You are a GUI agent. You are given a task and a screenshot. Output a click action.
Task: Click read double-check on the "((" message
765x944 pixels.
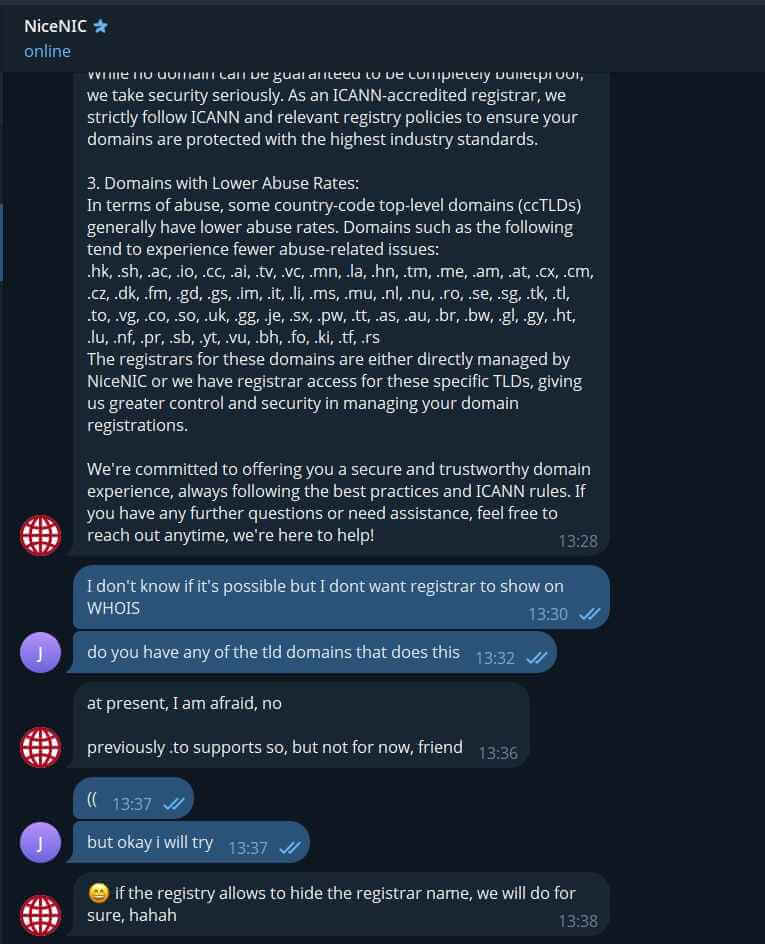point(173,804)
